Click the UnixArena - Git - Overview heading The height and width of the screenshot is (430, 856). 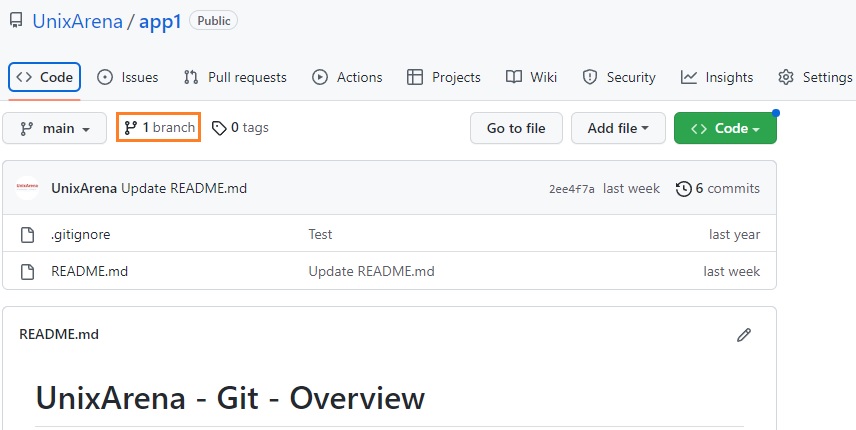[230, 398]
